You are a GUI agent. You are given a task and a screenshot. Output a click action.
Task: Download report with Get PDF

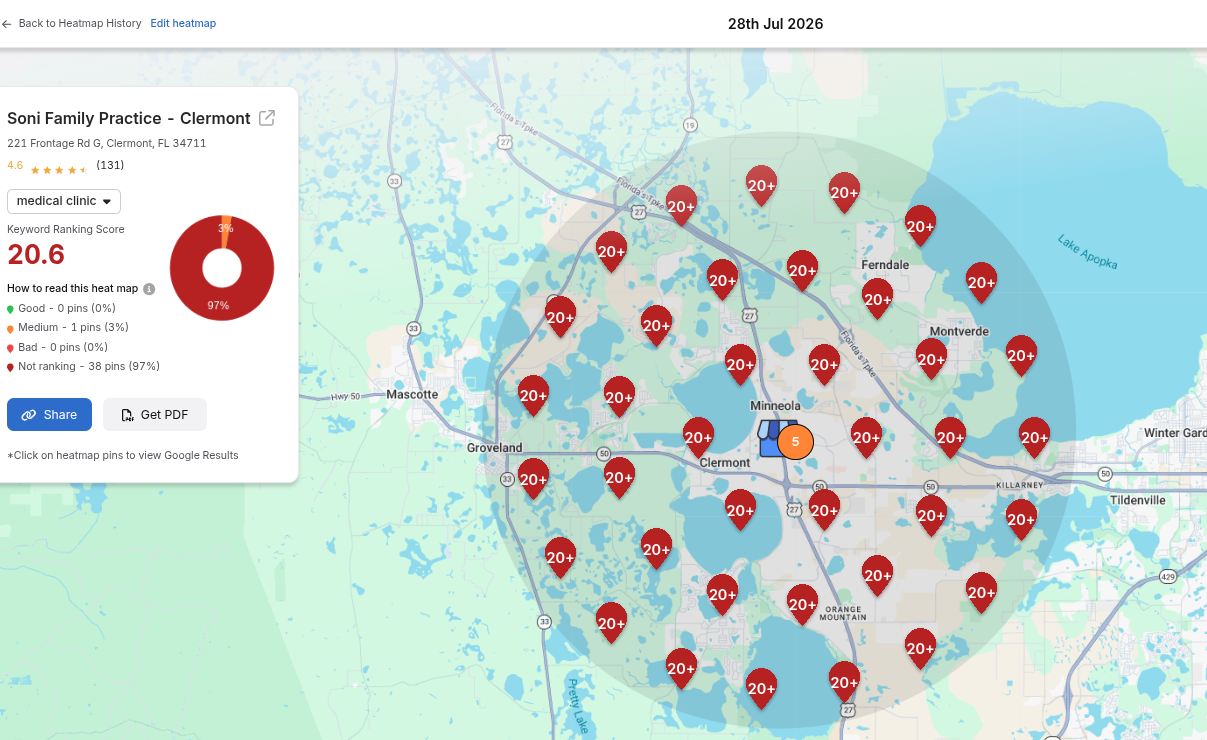154,415
